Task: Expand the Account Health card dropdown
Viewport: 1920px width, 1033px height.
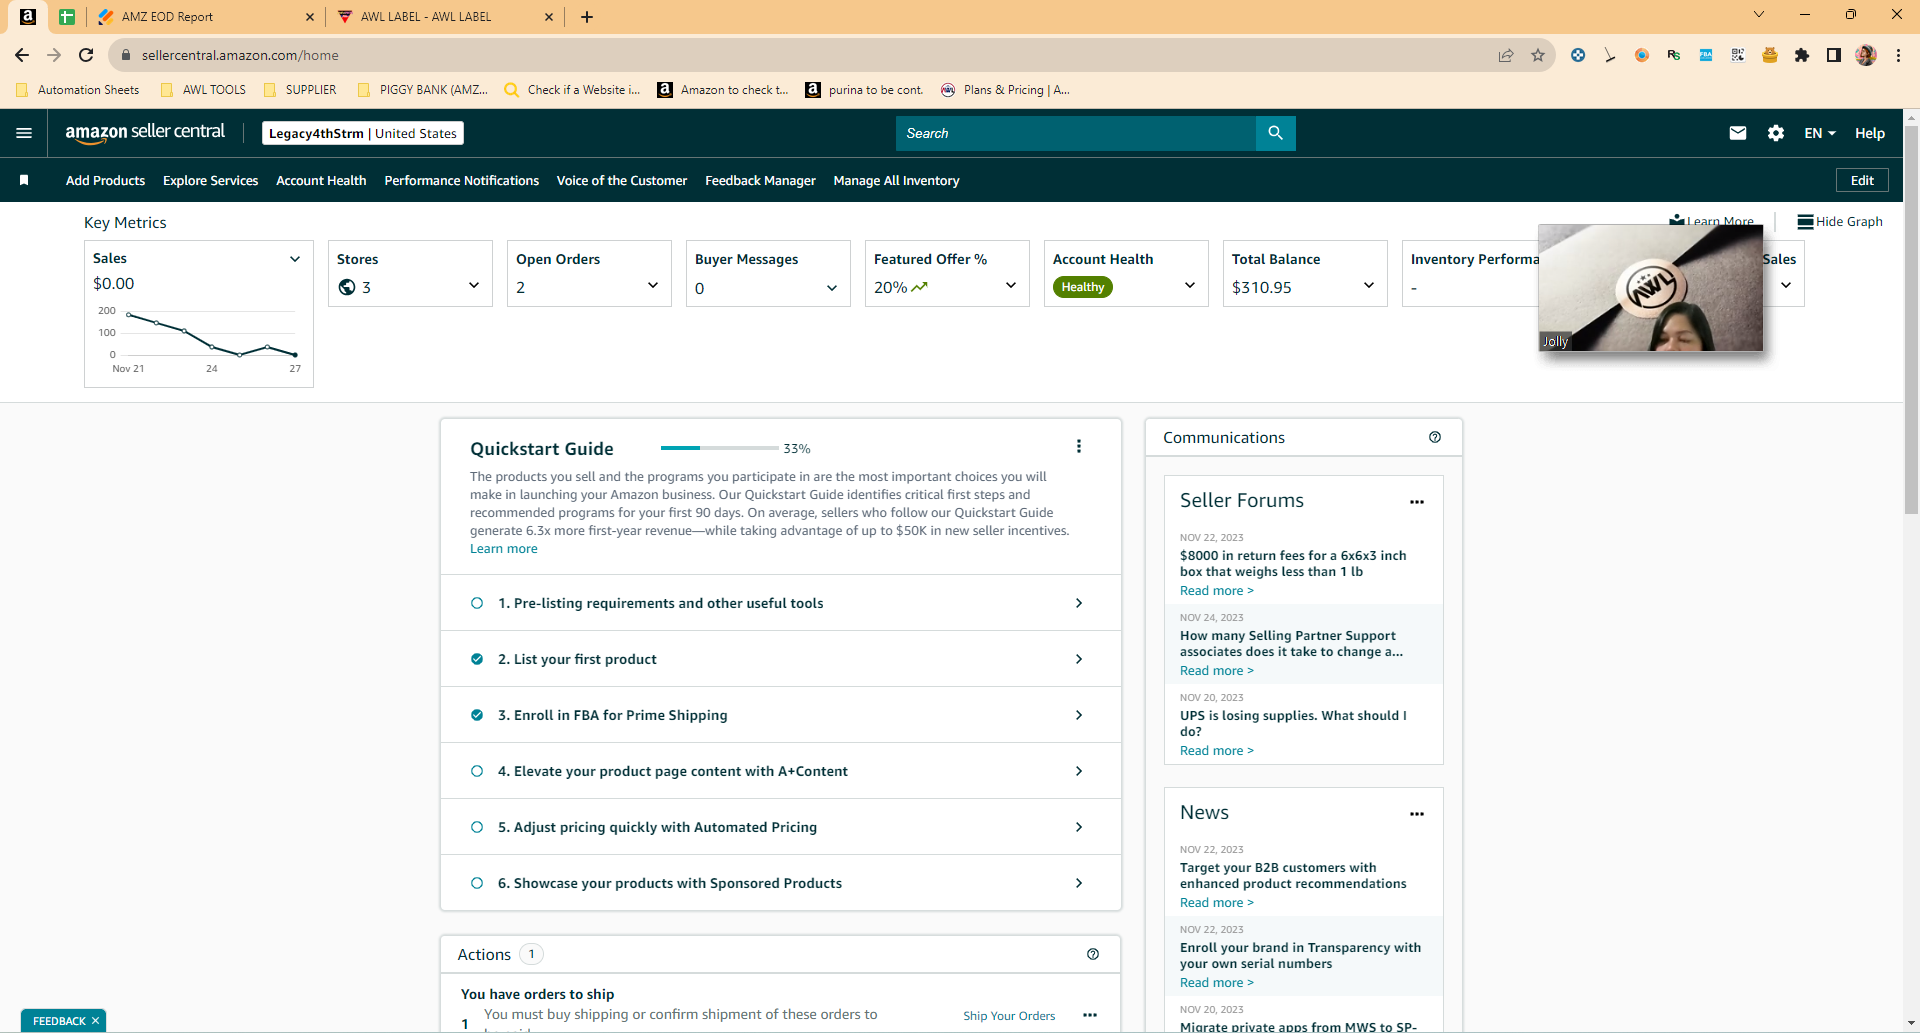Action: pos(1190,286)
